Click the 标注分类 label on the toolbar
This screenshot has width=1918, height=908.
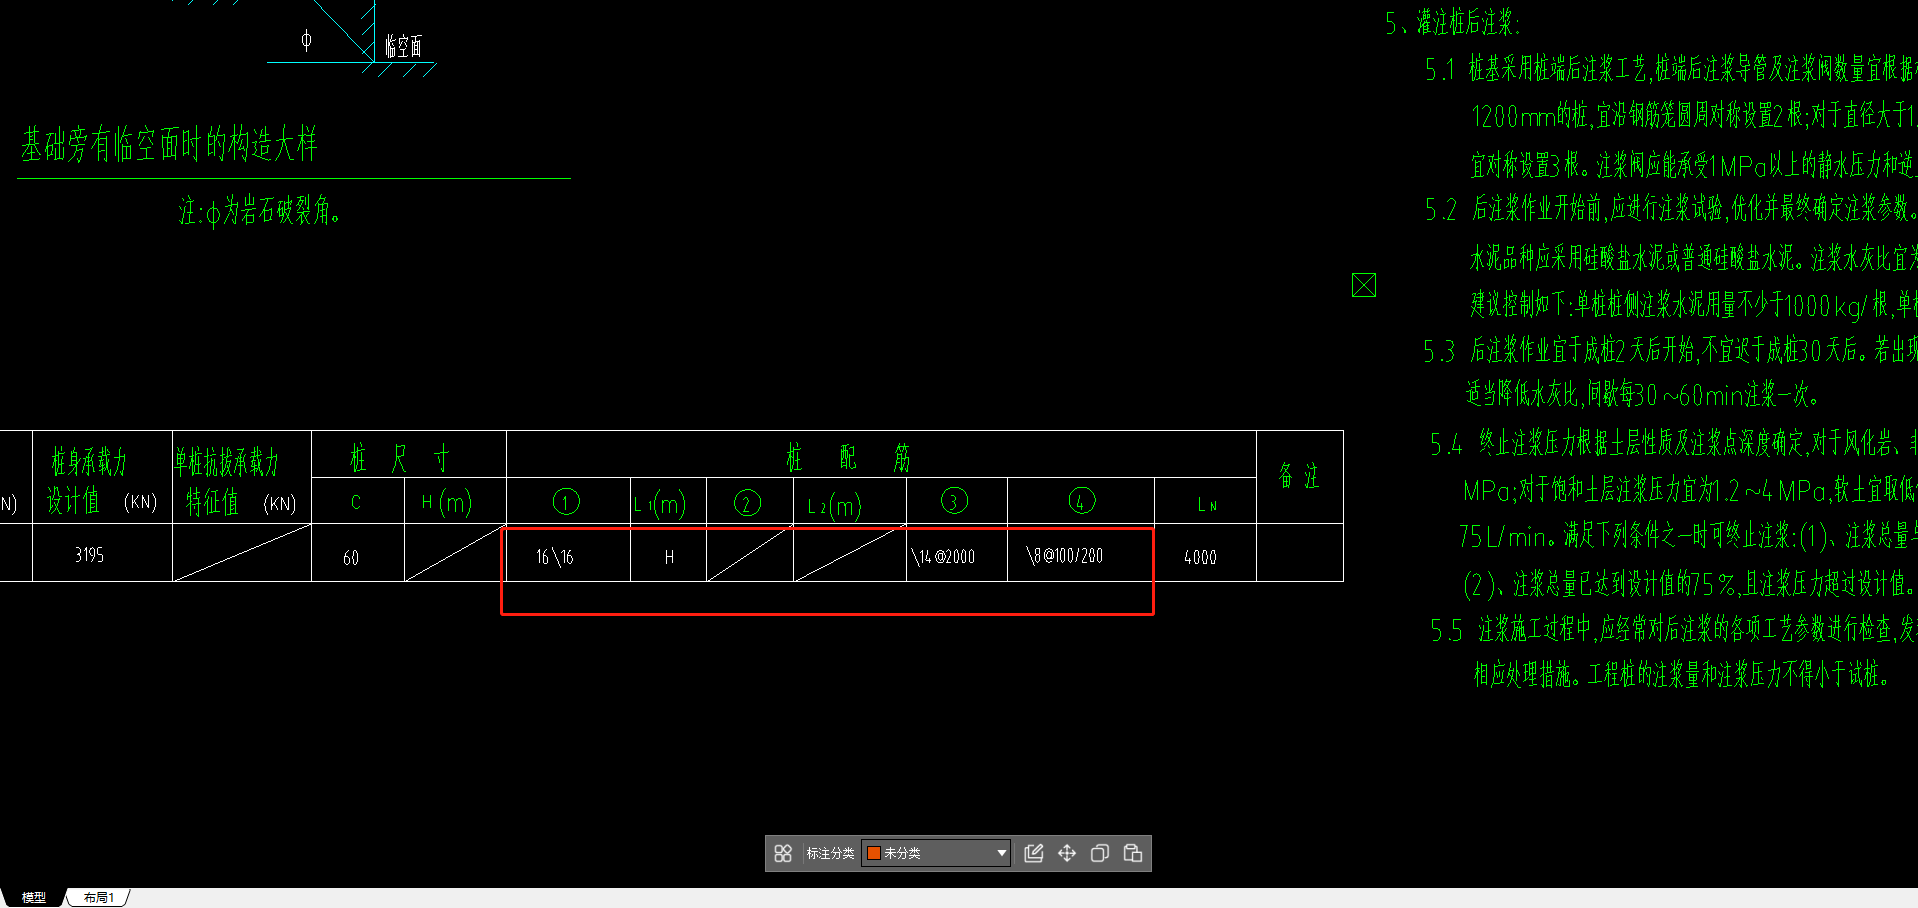tap(830, 853)
